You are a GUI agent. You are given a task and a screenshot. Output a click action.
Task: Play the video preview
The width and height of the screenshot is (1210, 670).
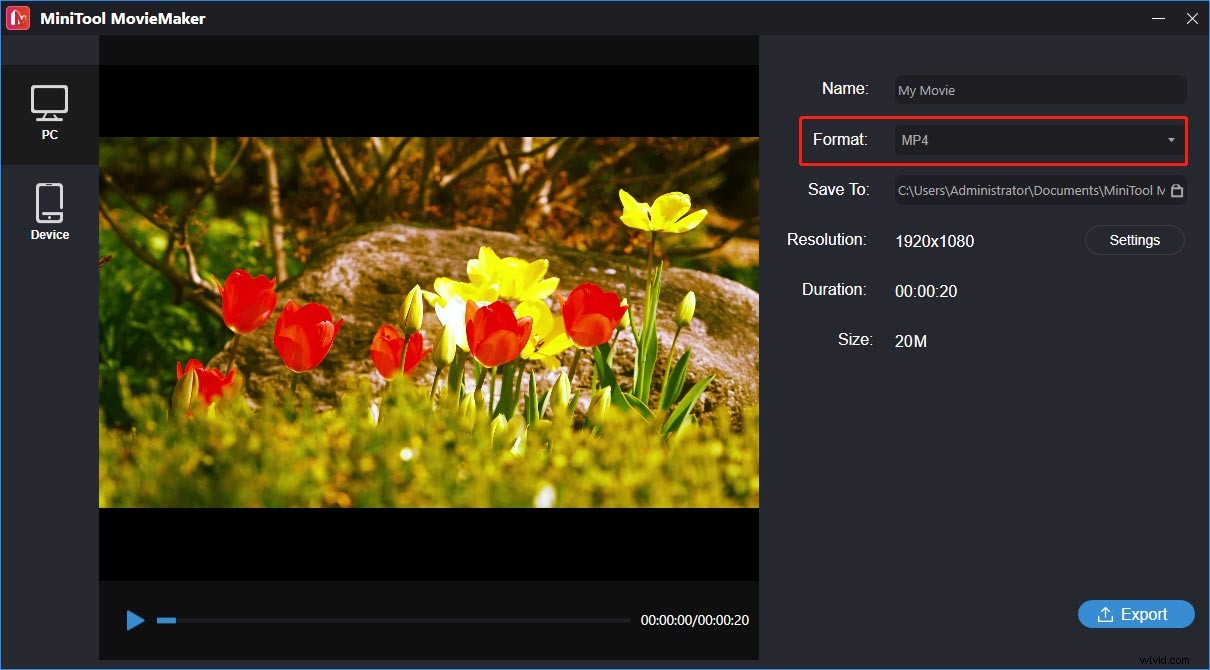pos(136,620)
